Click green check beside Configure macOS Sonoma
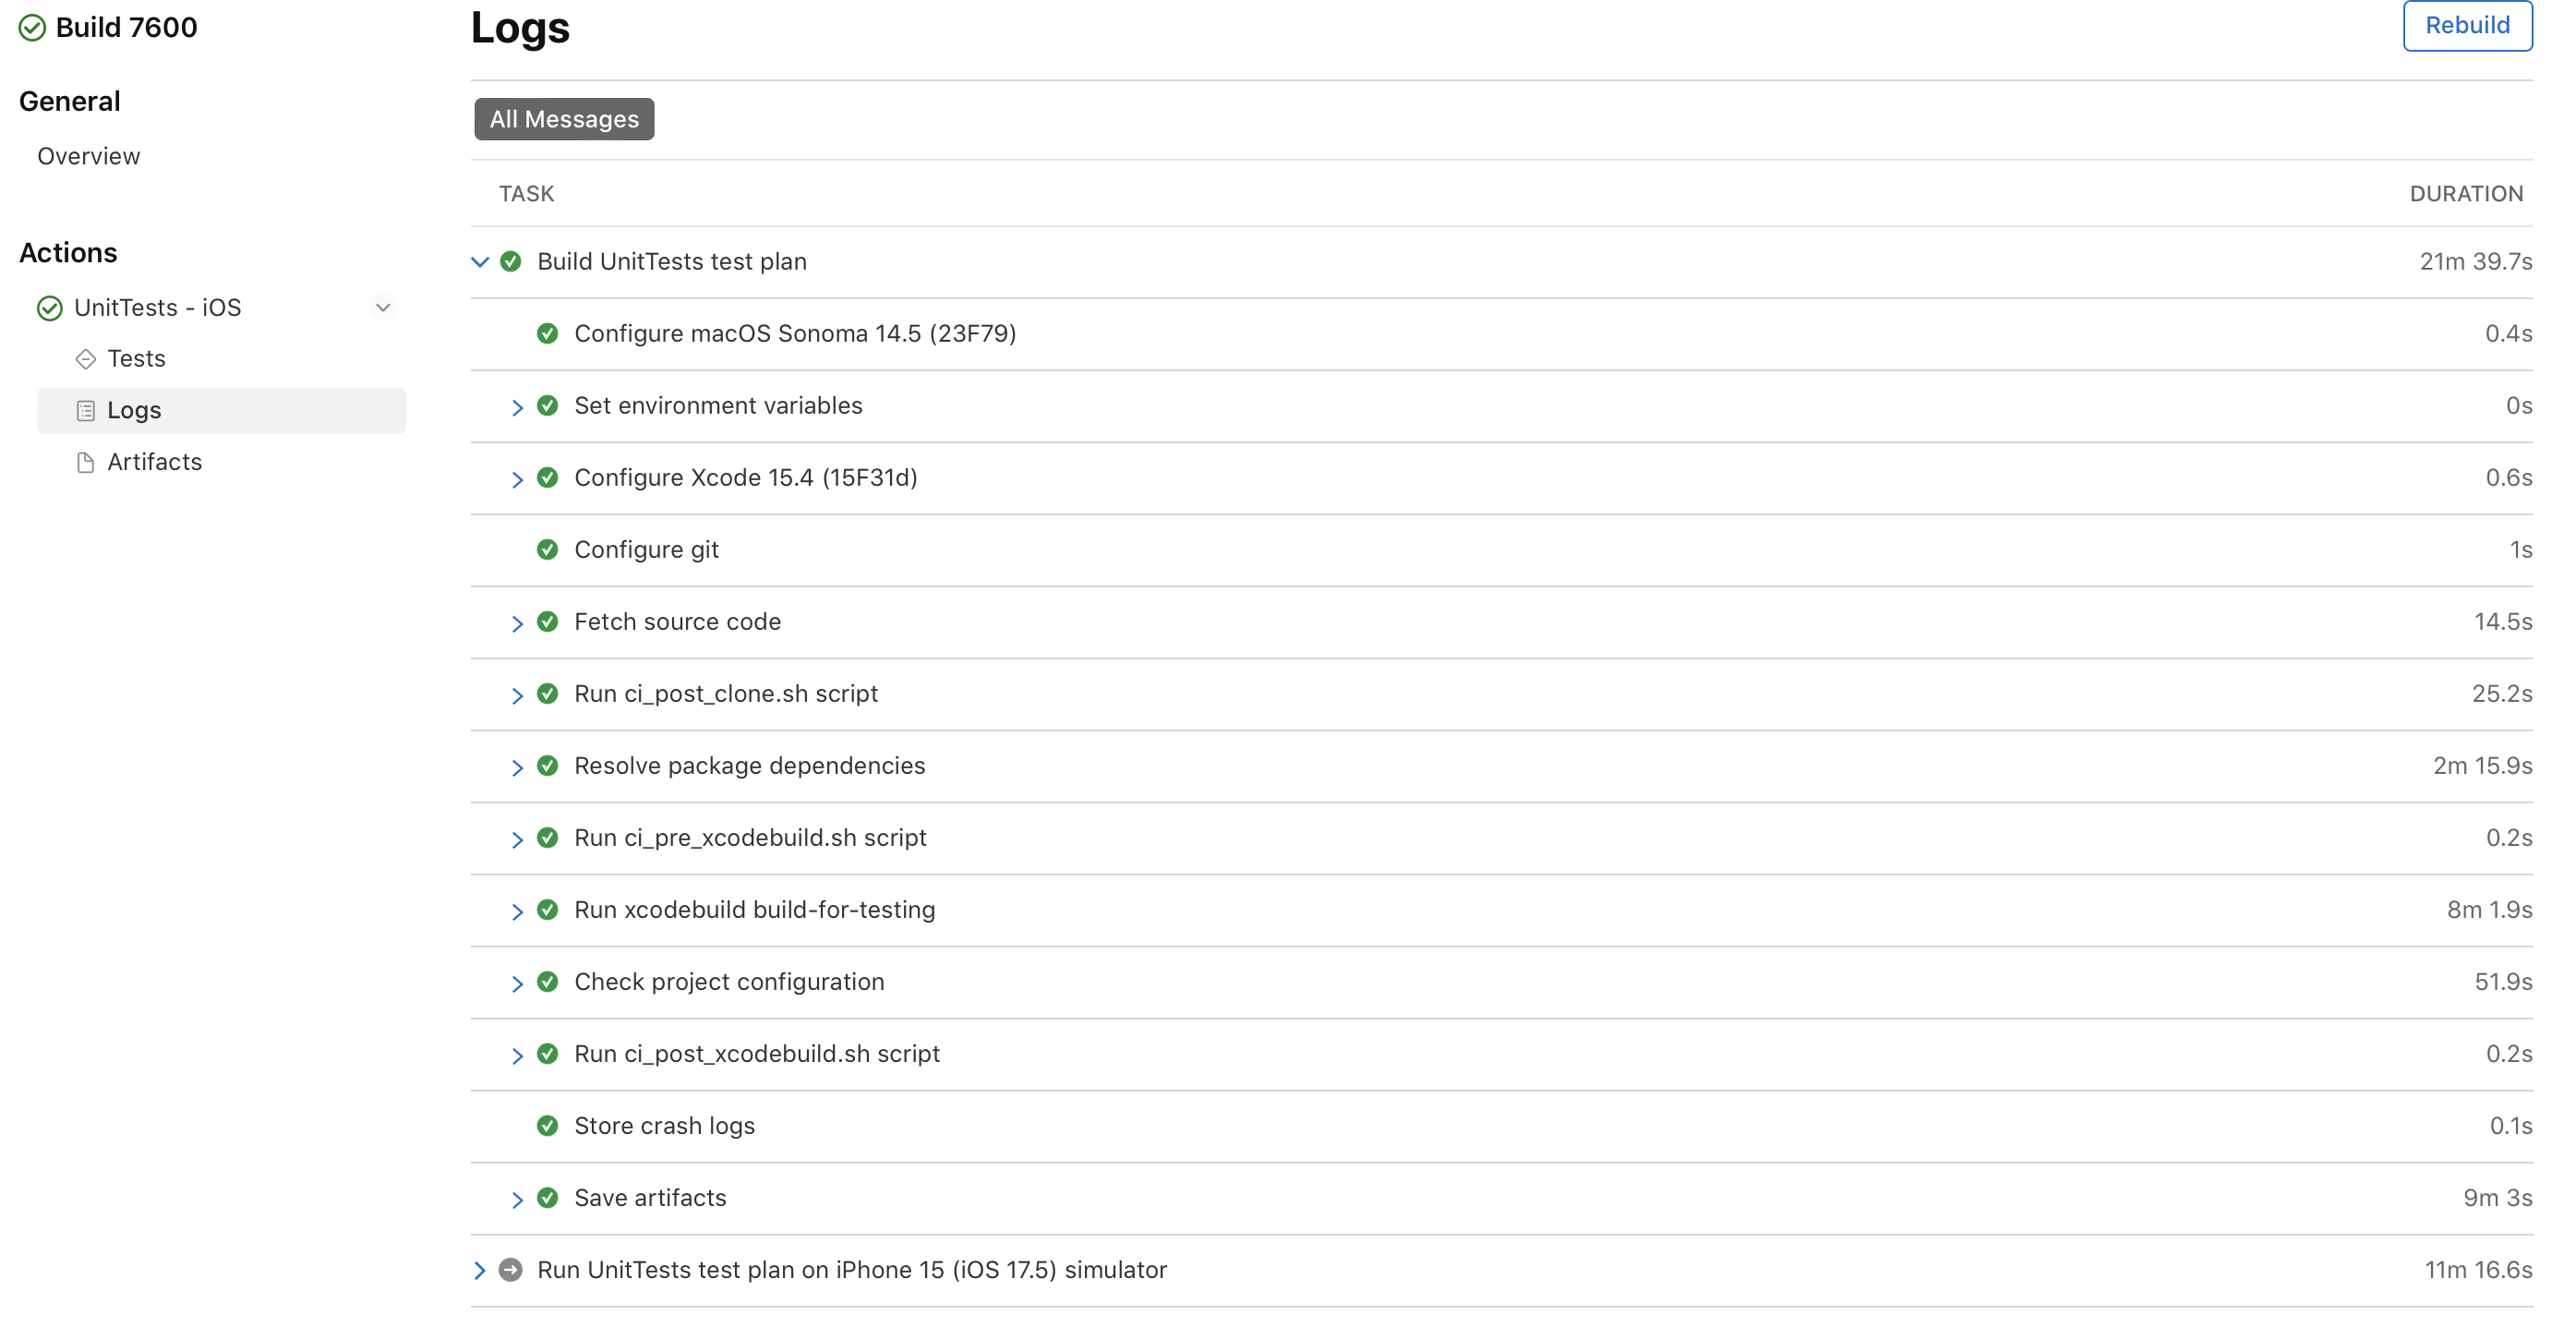 click(548, 334)
